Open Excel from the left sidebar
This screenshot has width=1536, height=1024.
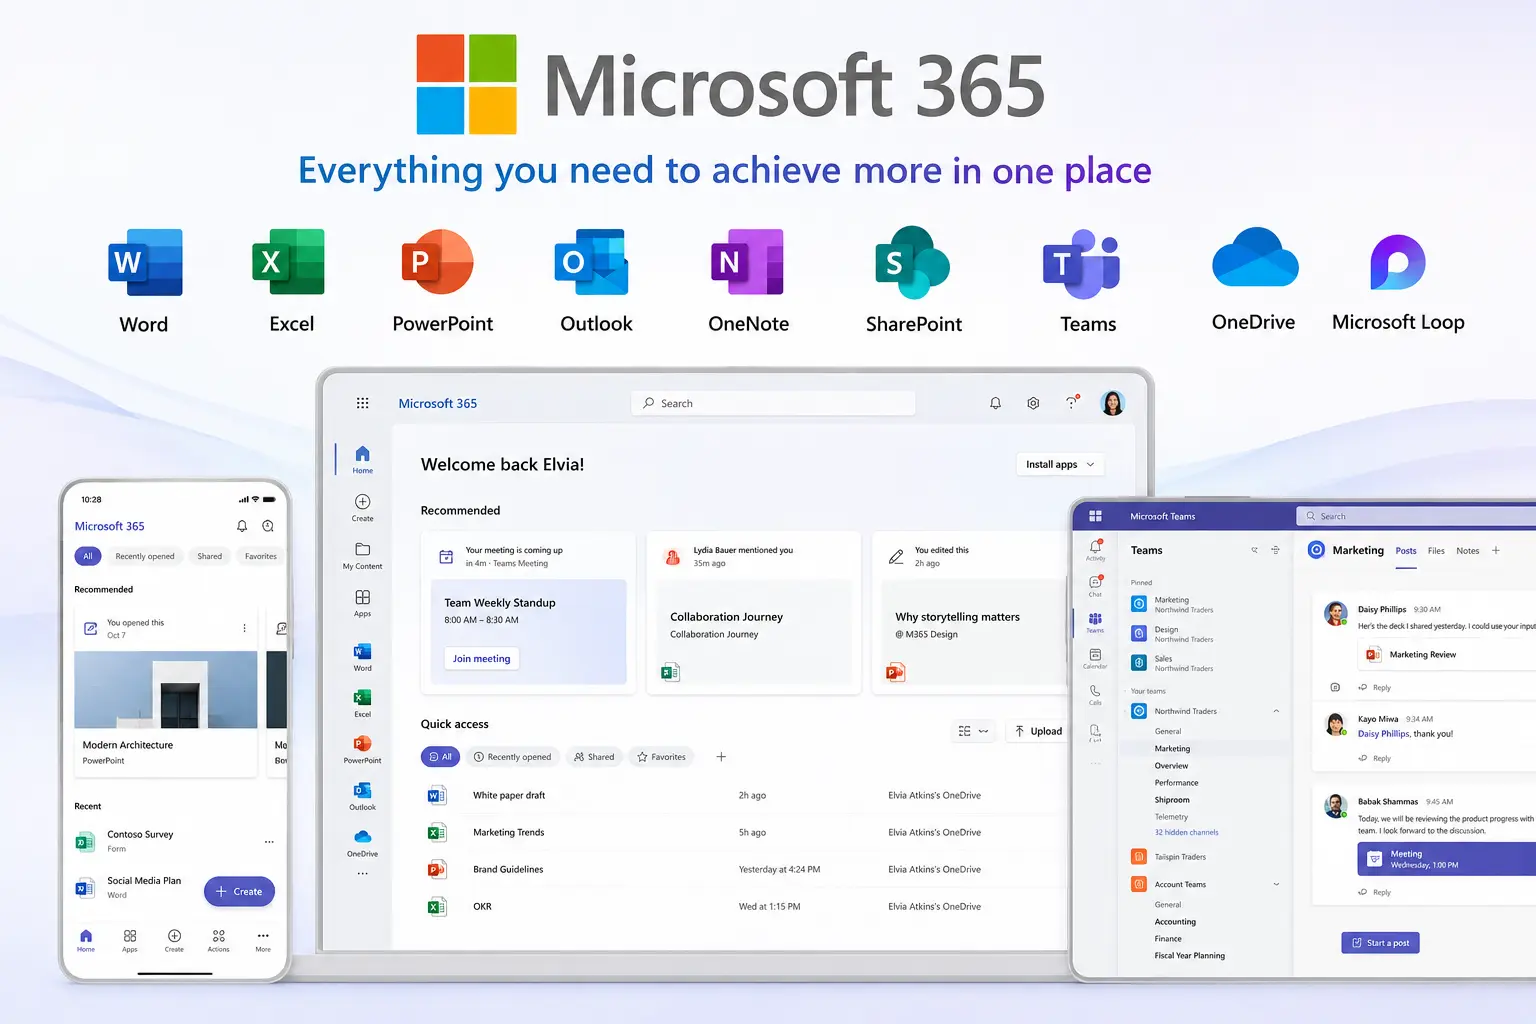click(362, 703)
